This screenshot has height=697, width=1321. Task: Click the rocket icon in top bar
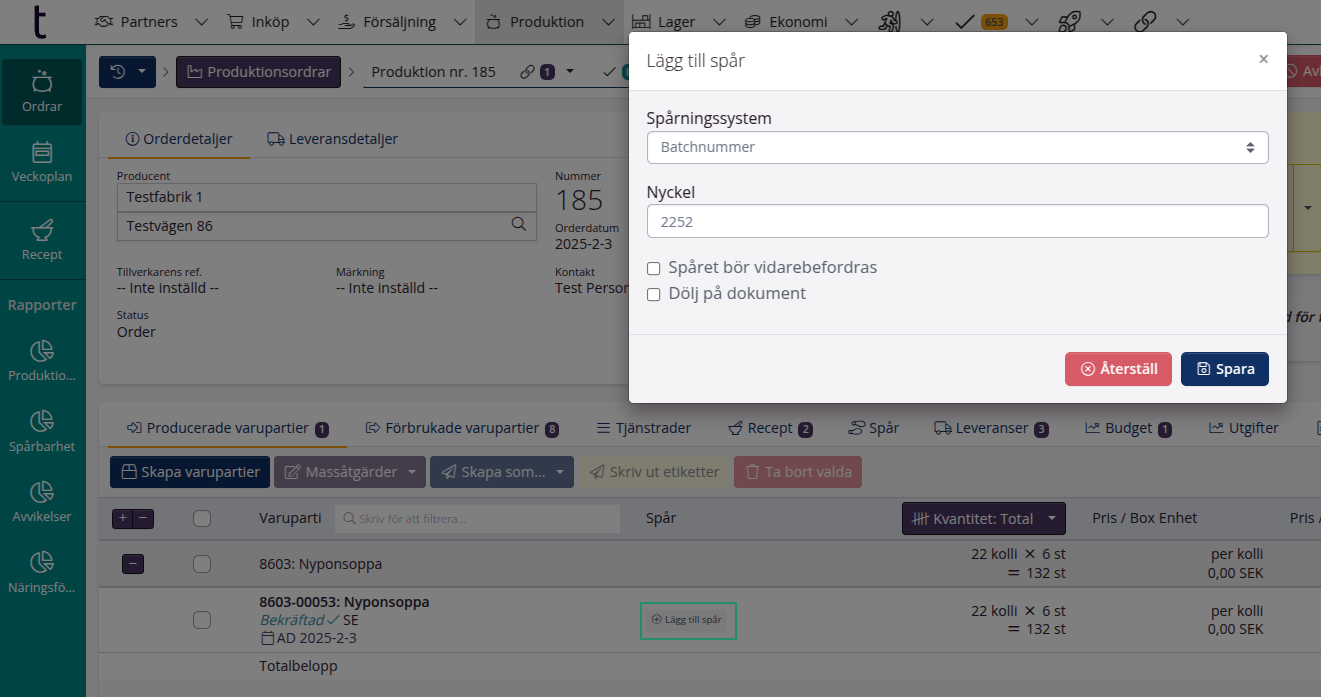1069,22
